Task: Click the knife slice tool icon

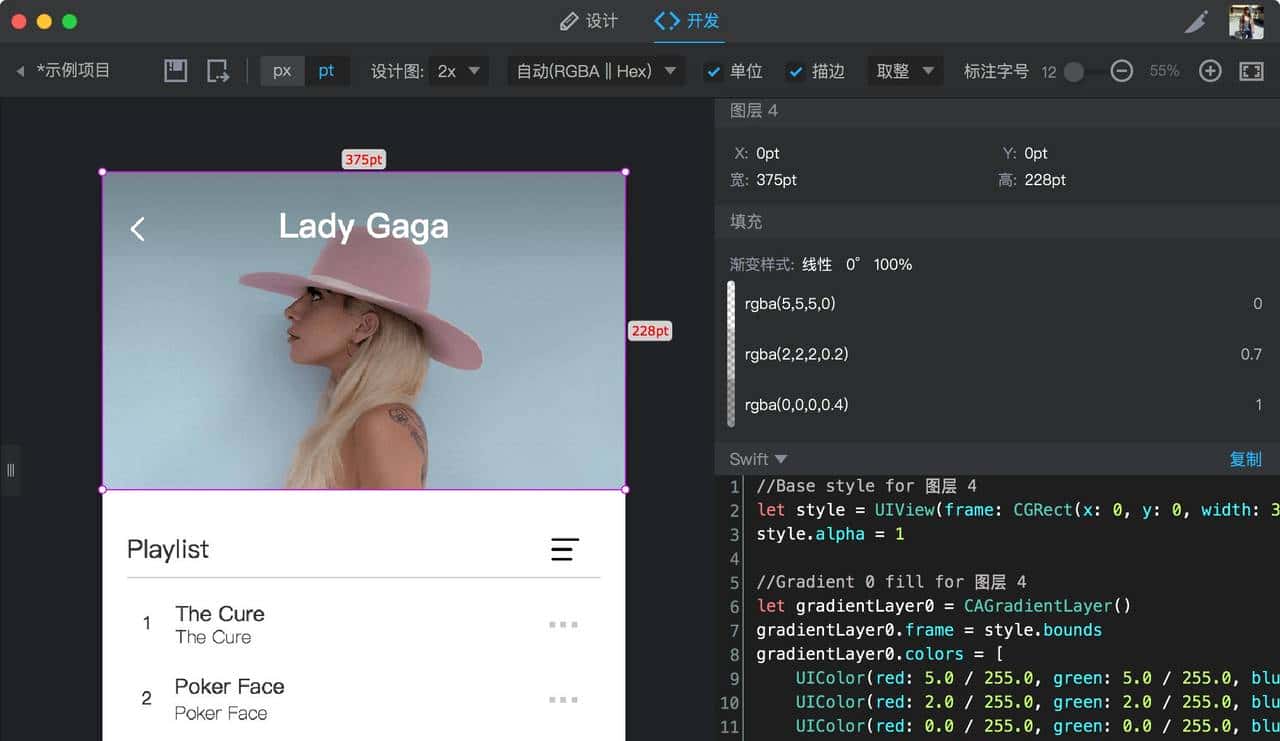Action: 1196,22
